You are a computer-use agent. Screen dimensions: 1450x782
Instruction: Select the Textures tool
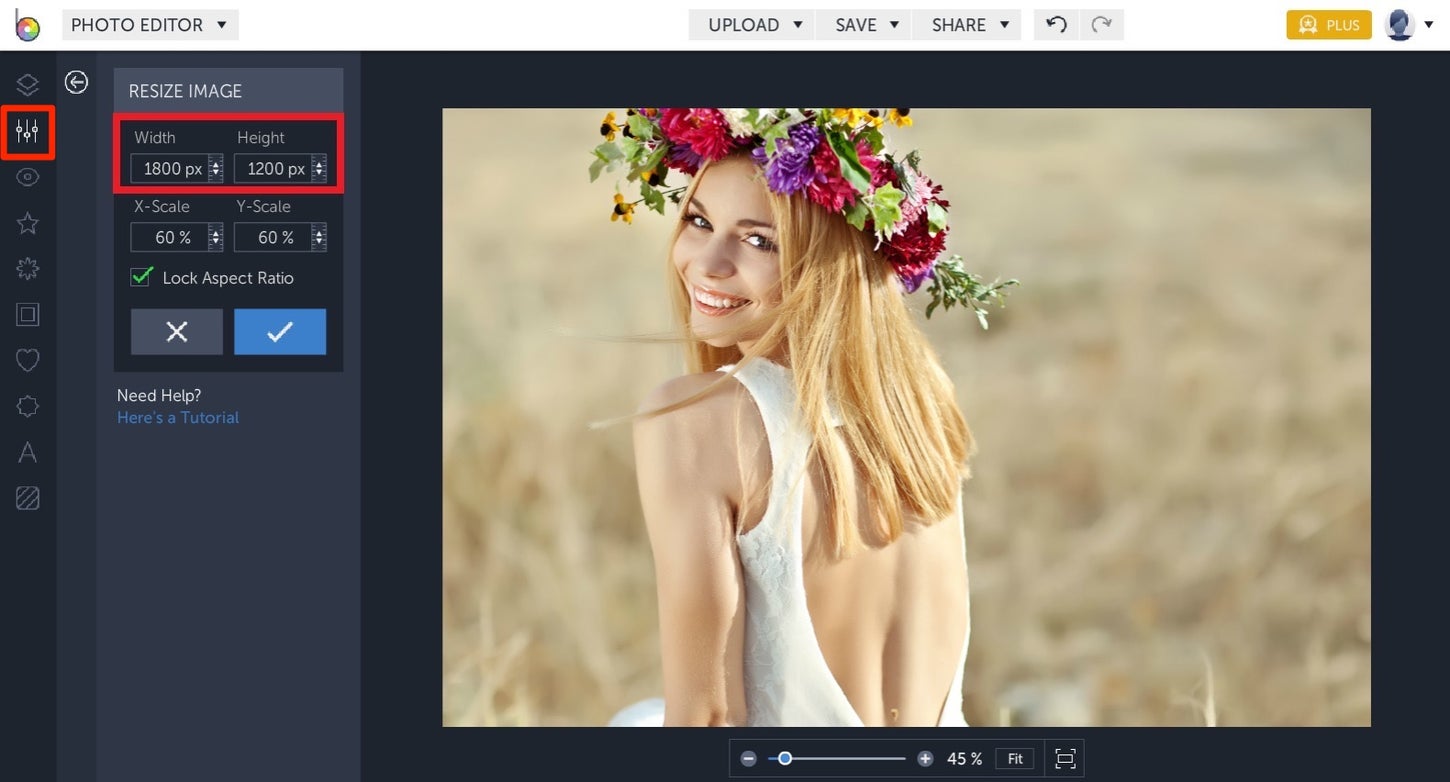tap(27, 498)
